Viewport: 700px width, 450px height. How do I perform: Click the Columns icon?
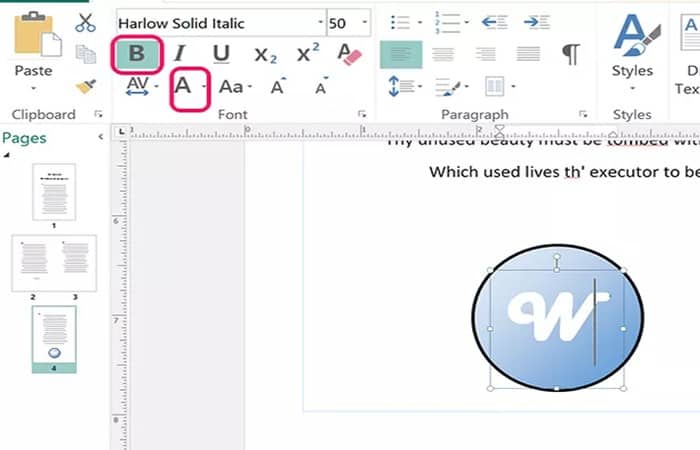click(x=495, y=86)
